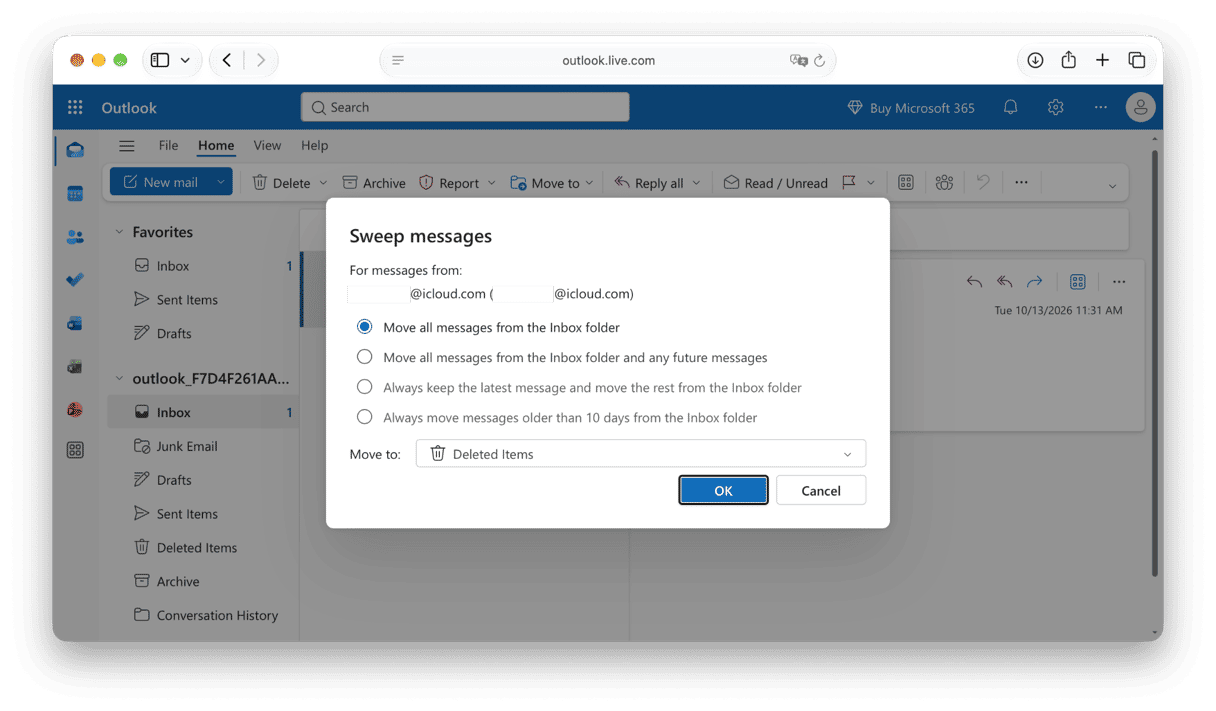Open the Flag dropdown arrow

[871, 183]
